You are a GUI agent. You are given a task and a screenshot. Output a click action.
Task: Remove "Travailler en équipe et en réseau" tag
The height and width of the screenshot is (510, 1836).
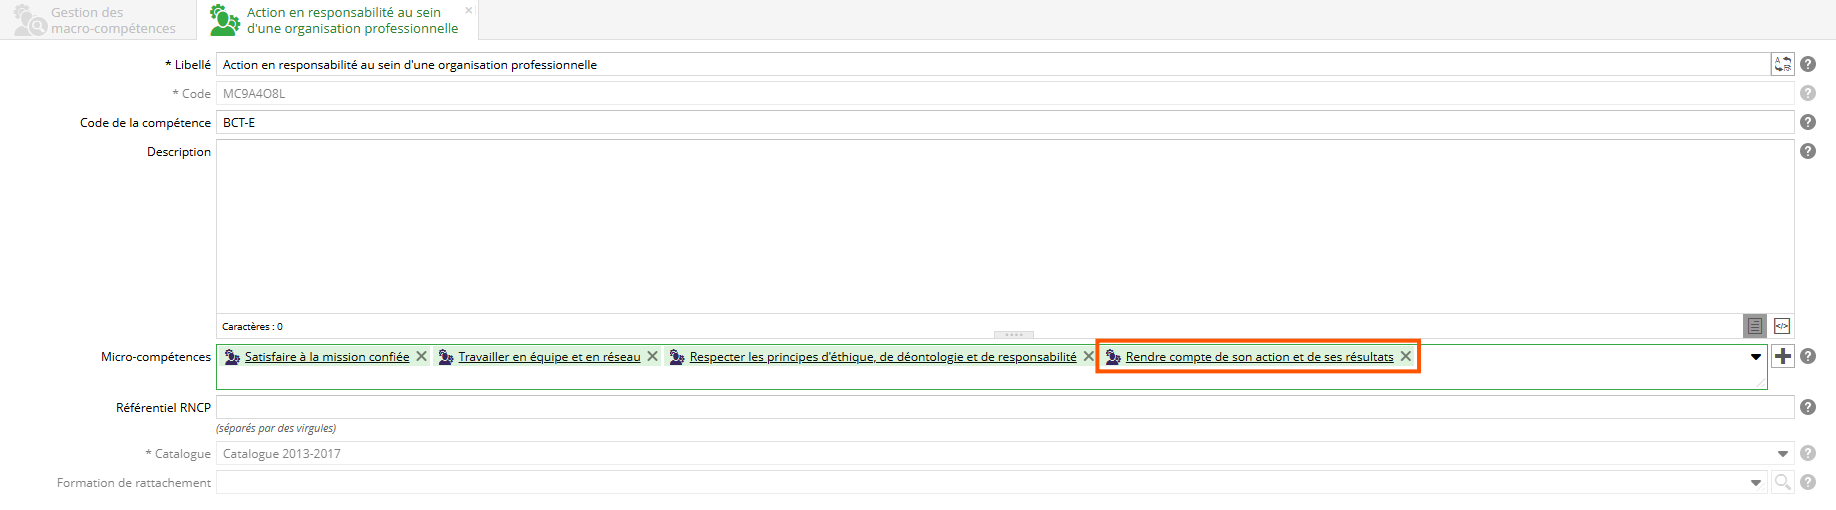(x=653, y=356)
